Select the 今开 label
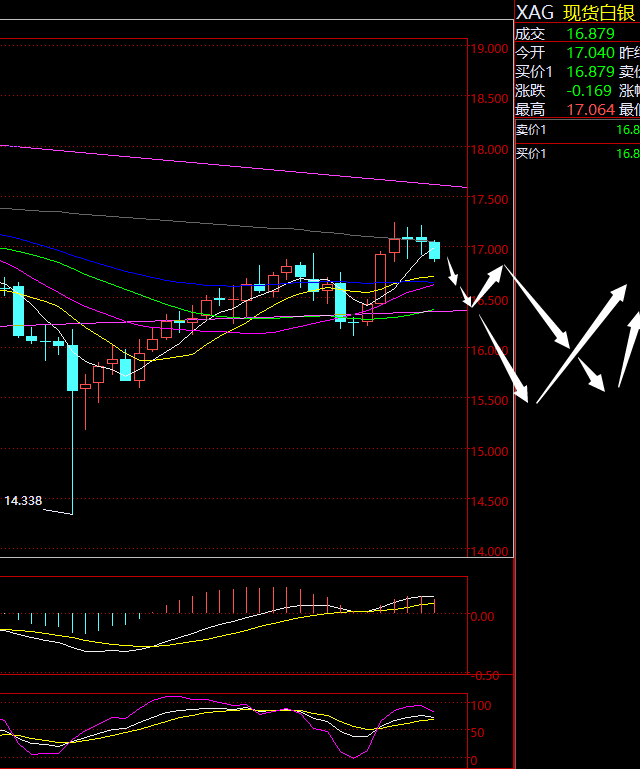The height and width of the screenshot is (769, 640). 530,52
